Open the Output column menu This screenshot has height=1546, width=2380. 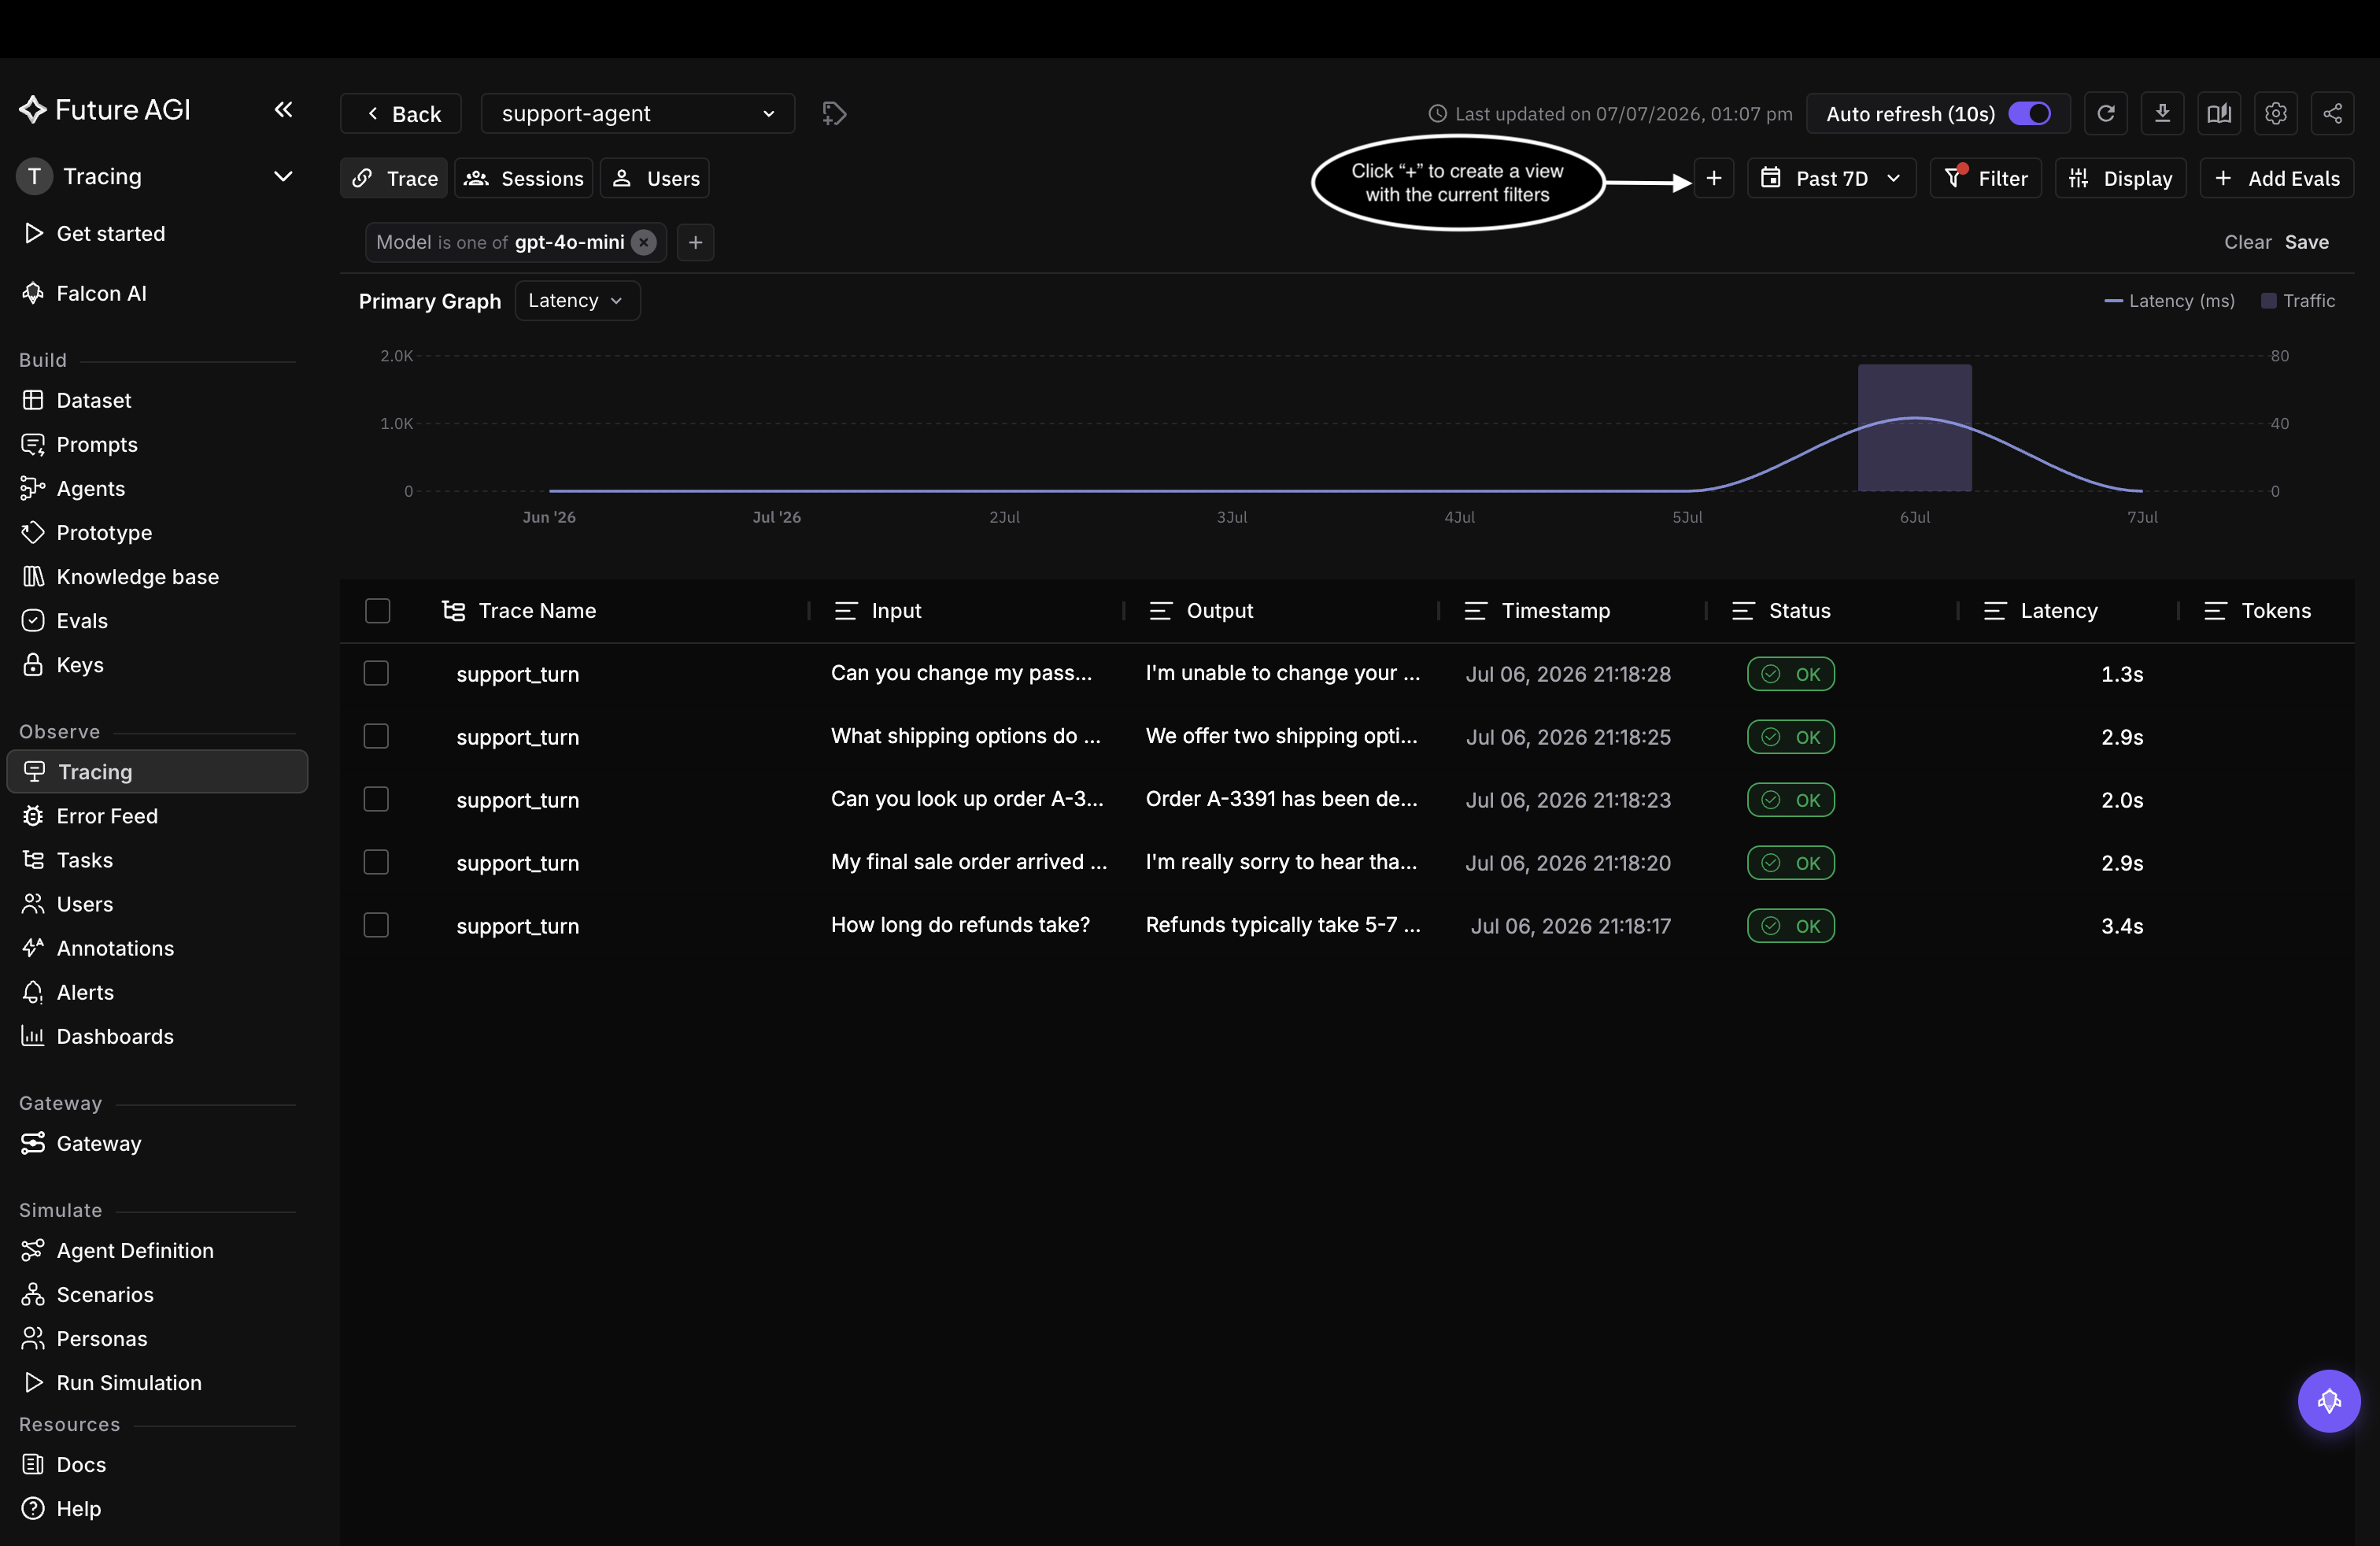tap(1160, 610)
